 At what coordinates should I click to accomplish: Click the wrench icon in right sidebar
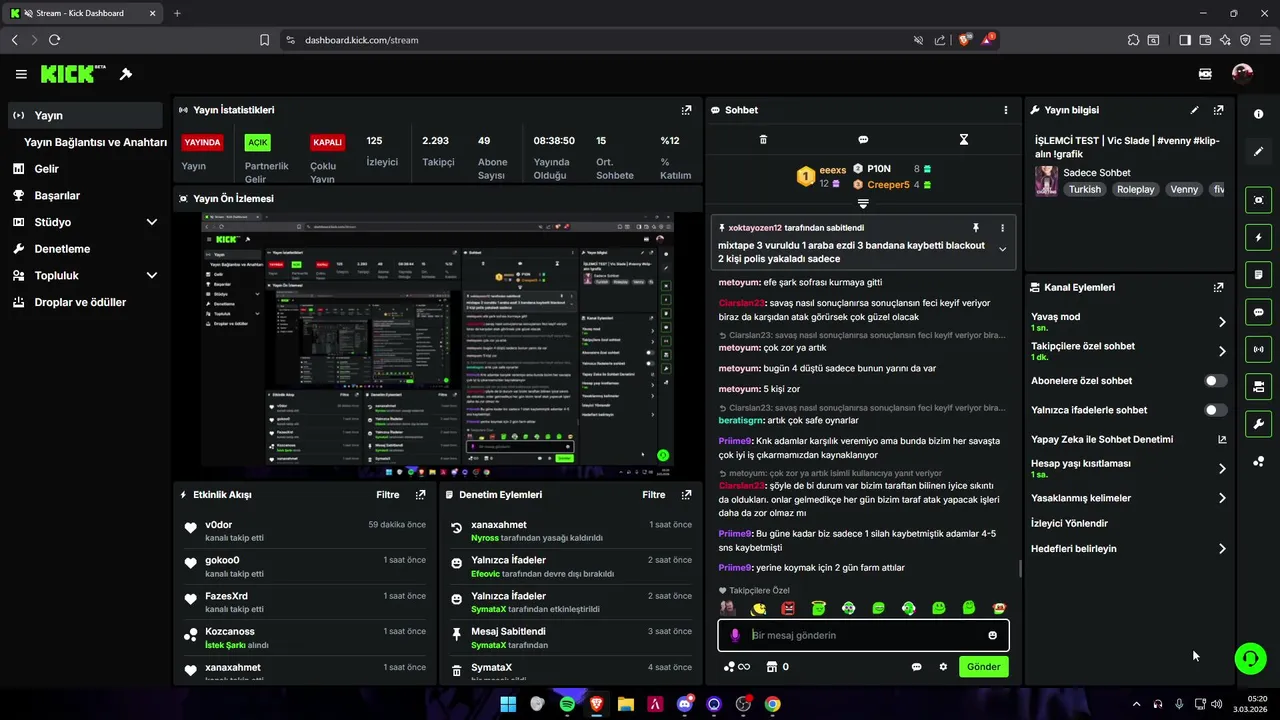point(1258,424)
